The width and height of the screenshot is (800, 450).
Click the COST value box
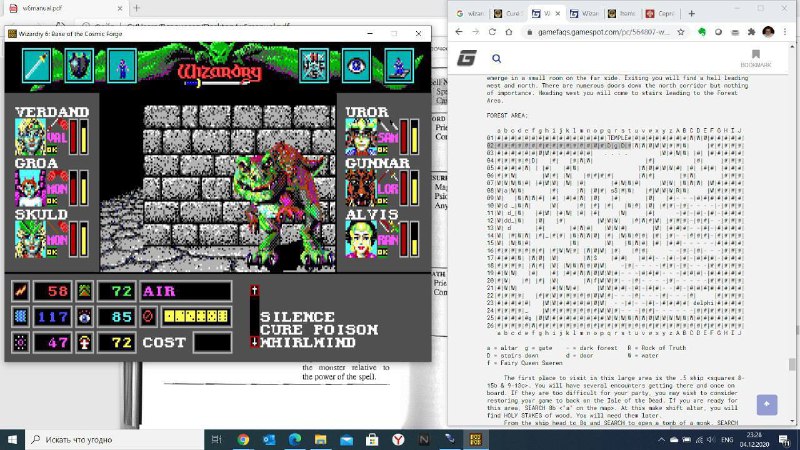click(x=212, y=342)
